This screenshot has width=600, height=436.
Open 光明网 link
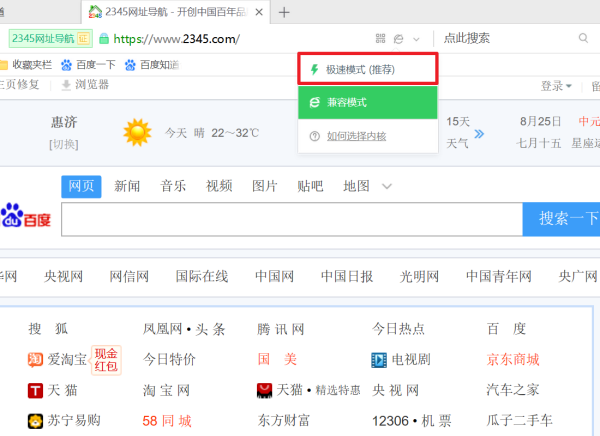419,276
